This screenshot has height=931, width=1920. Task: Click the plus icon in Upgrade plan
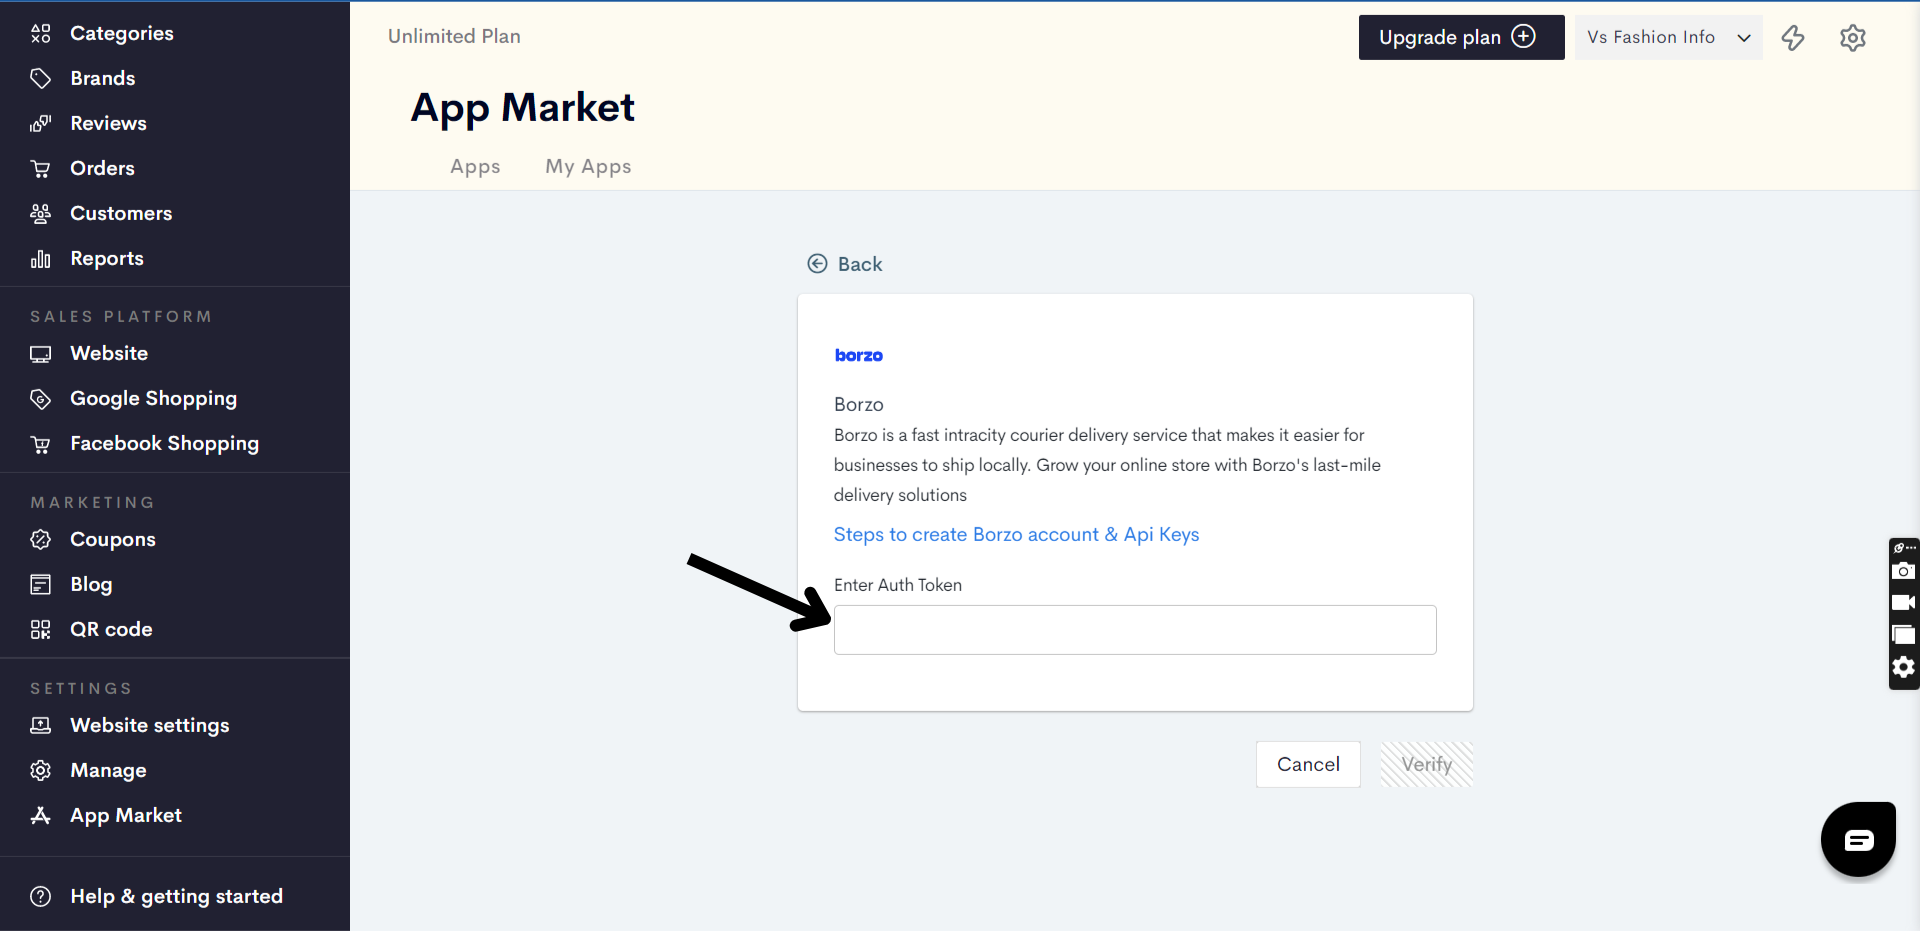1523,36
